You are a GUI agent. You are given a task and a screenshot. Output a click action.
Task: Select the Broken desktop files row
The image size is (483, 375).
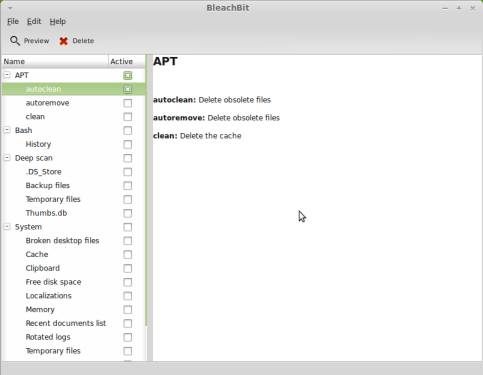[73, 241]
